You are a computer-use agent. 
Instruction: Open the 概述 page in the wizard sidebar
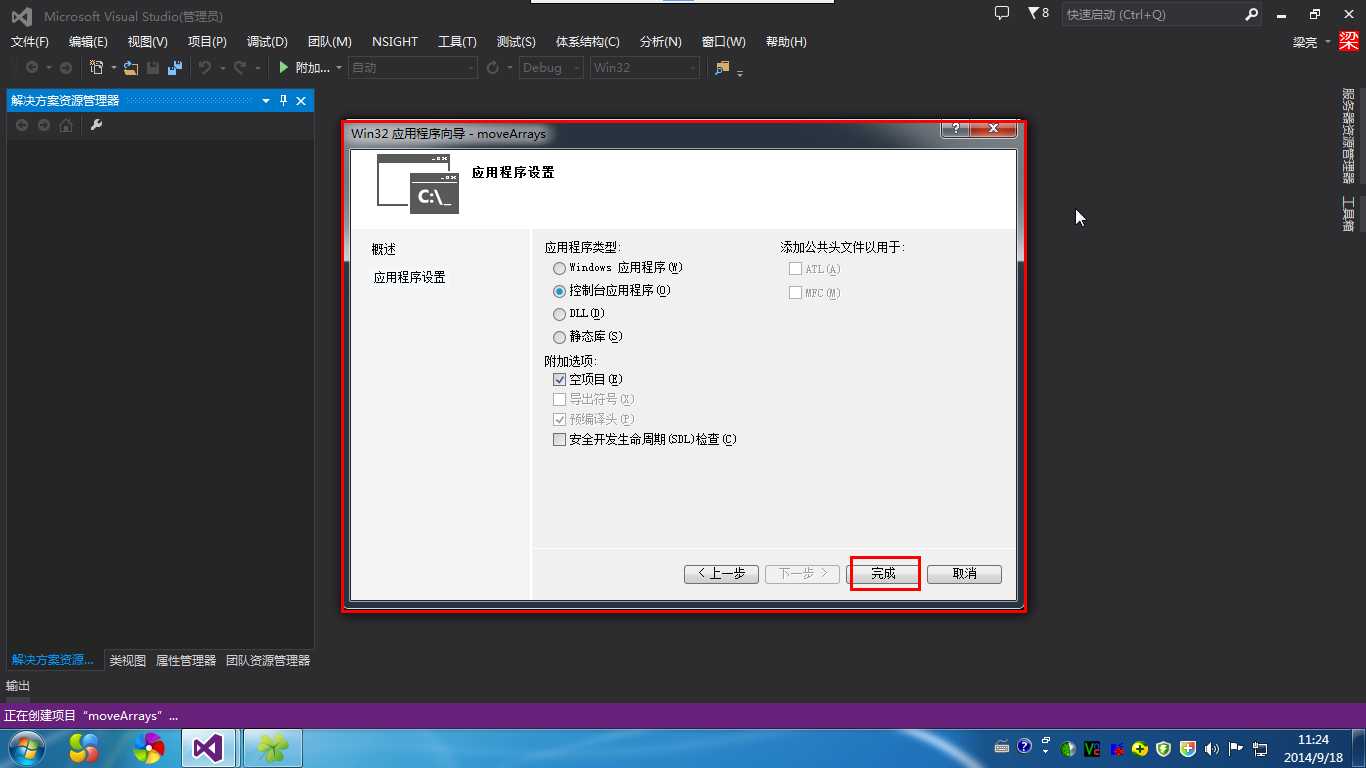point(384,249)
